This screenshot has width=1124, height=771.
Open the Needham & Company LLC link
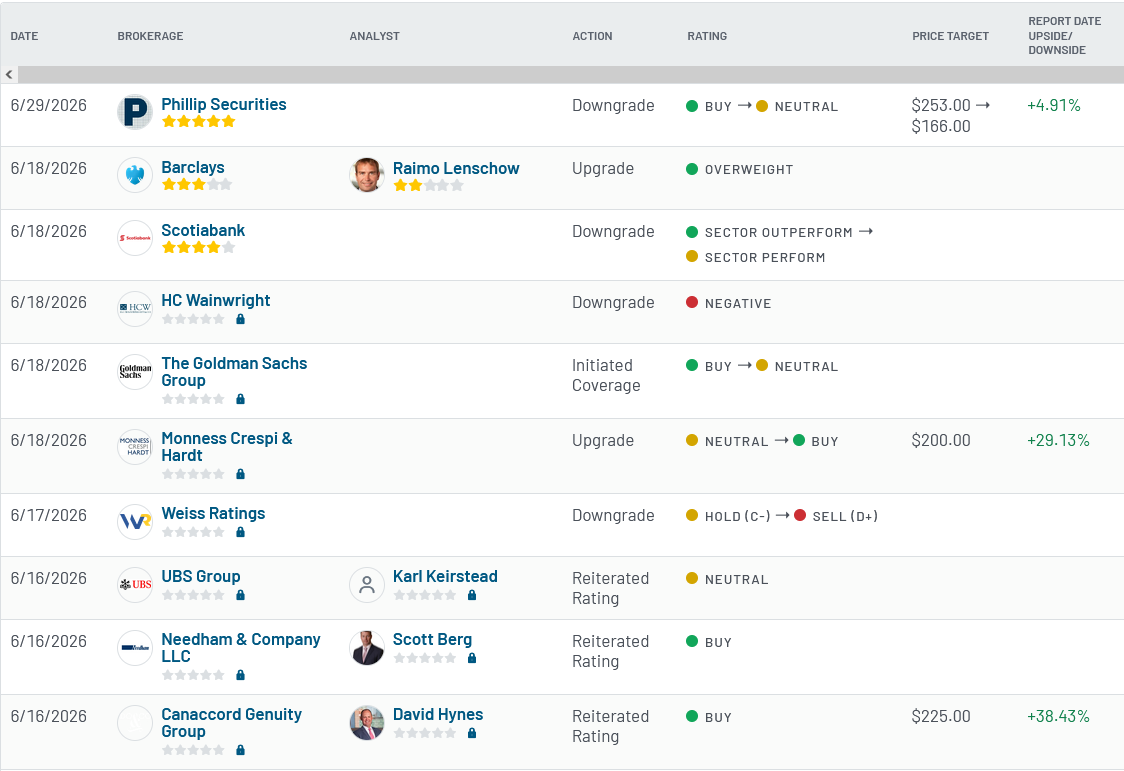[241, 648]
